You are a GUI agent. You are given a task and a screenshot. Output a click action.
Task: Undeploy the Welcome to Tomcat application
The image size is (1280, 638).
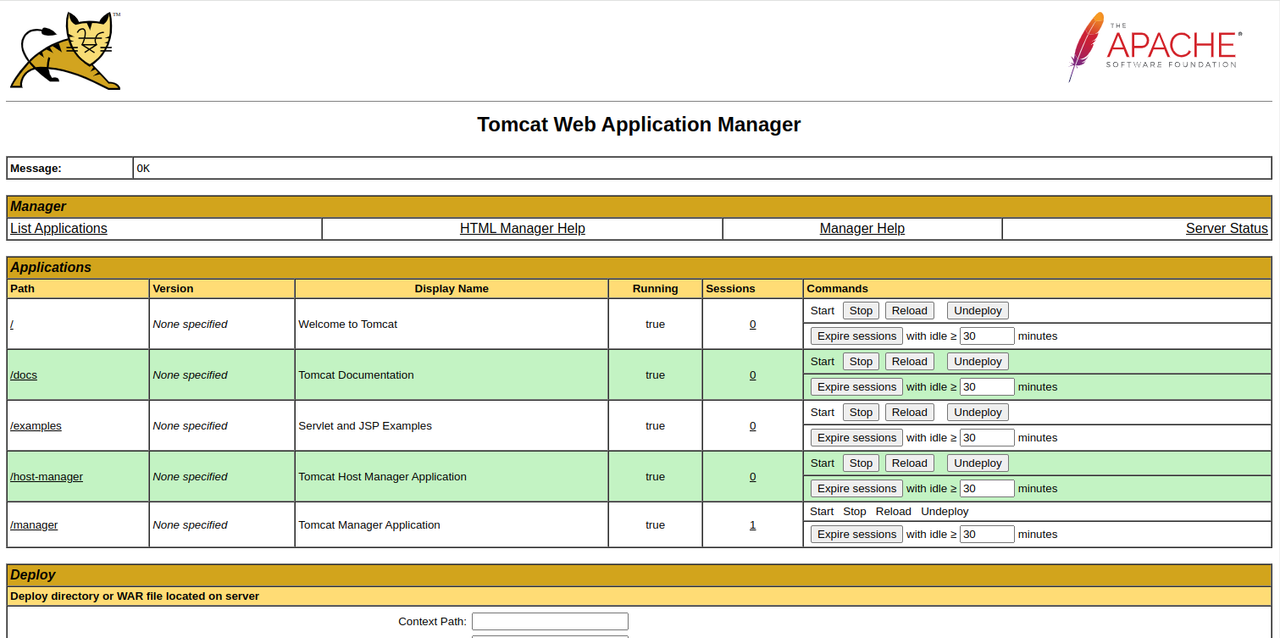(x=978, y=310)
